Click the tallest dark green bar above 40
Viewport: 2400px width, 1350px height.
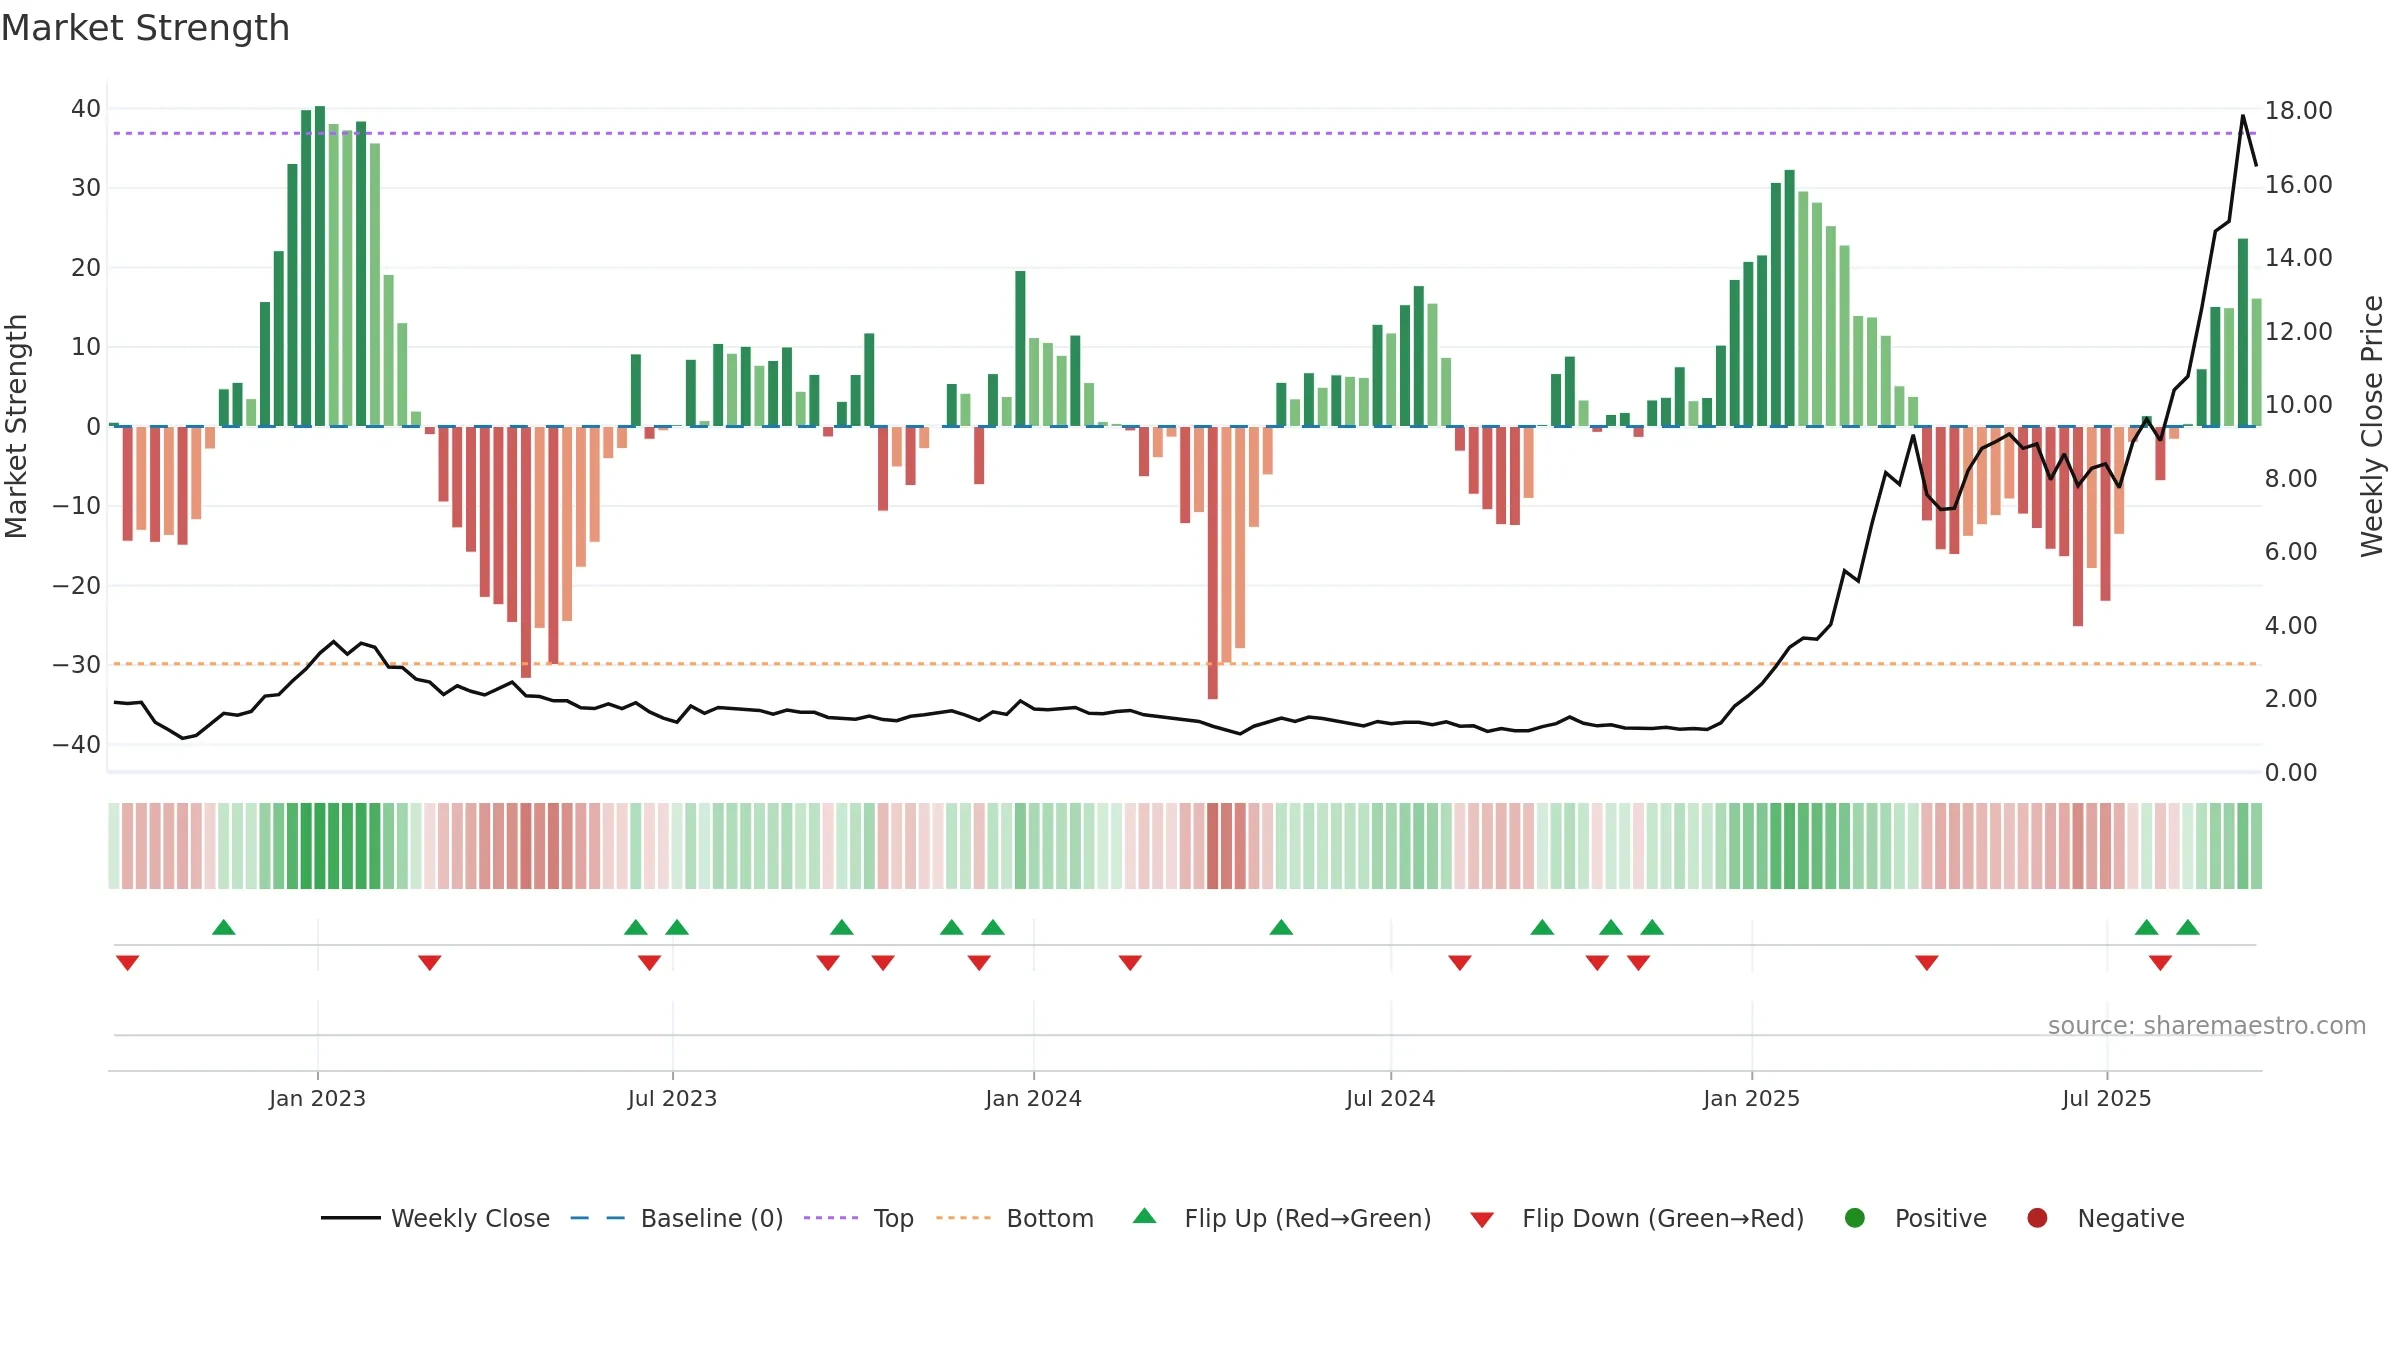coord(320,266)
